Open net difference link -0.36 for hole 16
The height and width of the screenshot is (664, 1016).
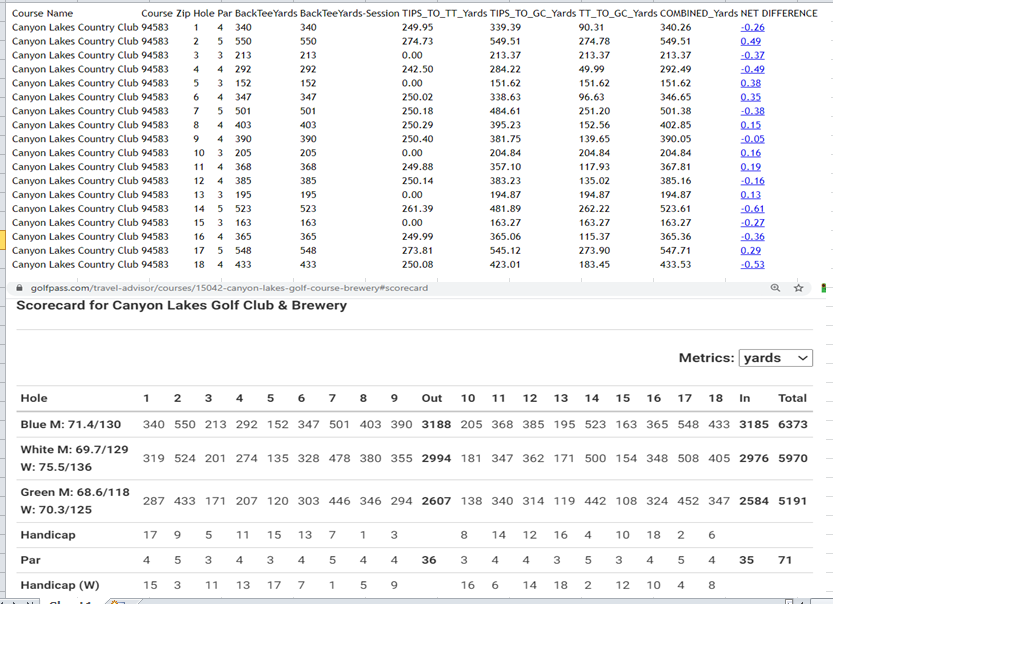point(752,236)
